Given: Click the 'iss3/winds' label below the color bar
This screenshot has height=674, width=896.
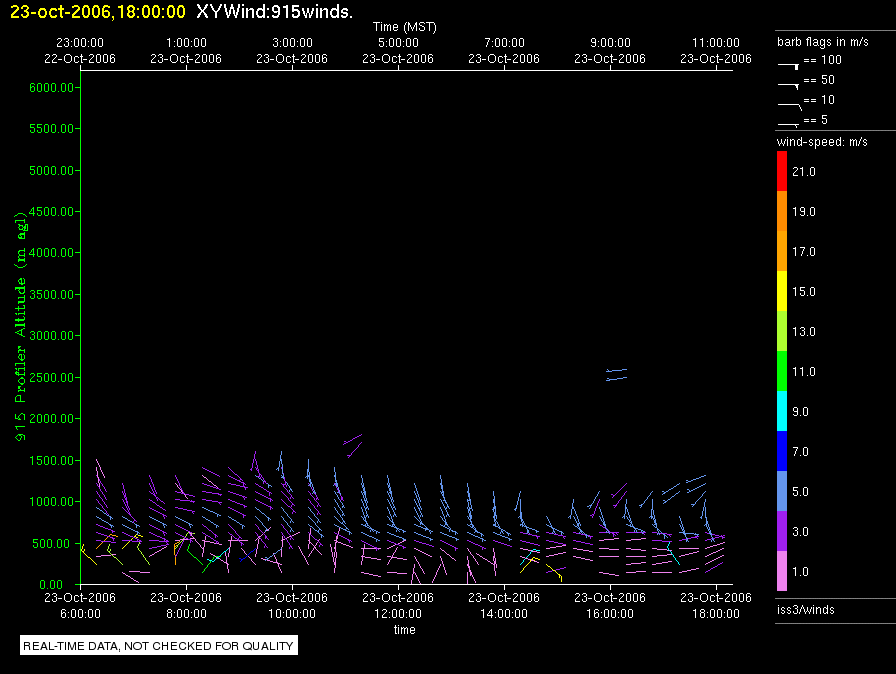Looking at the screenshot, I should point(805,609).
